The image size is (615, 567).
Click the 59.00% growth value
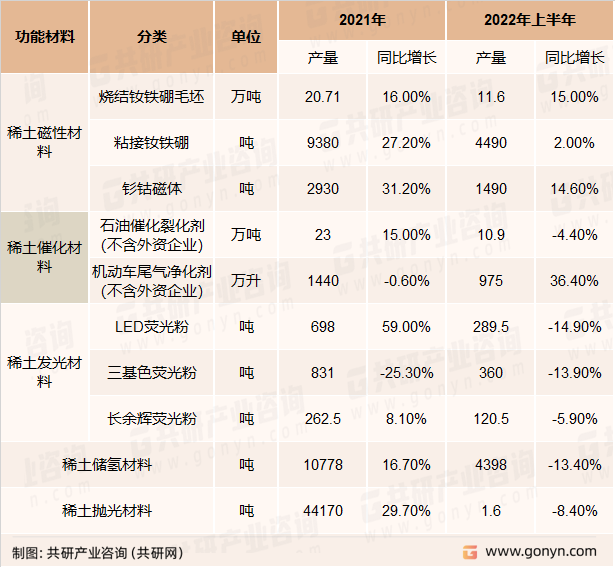407,327
